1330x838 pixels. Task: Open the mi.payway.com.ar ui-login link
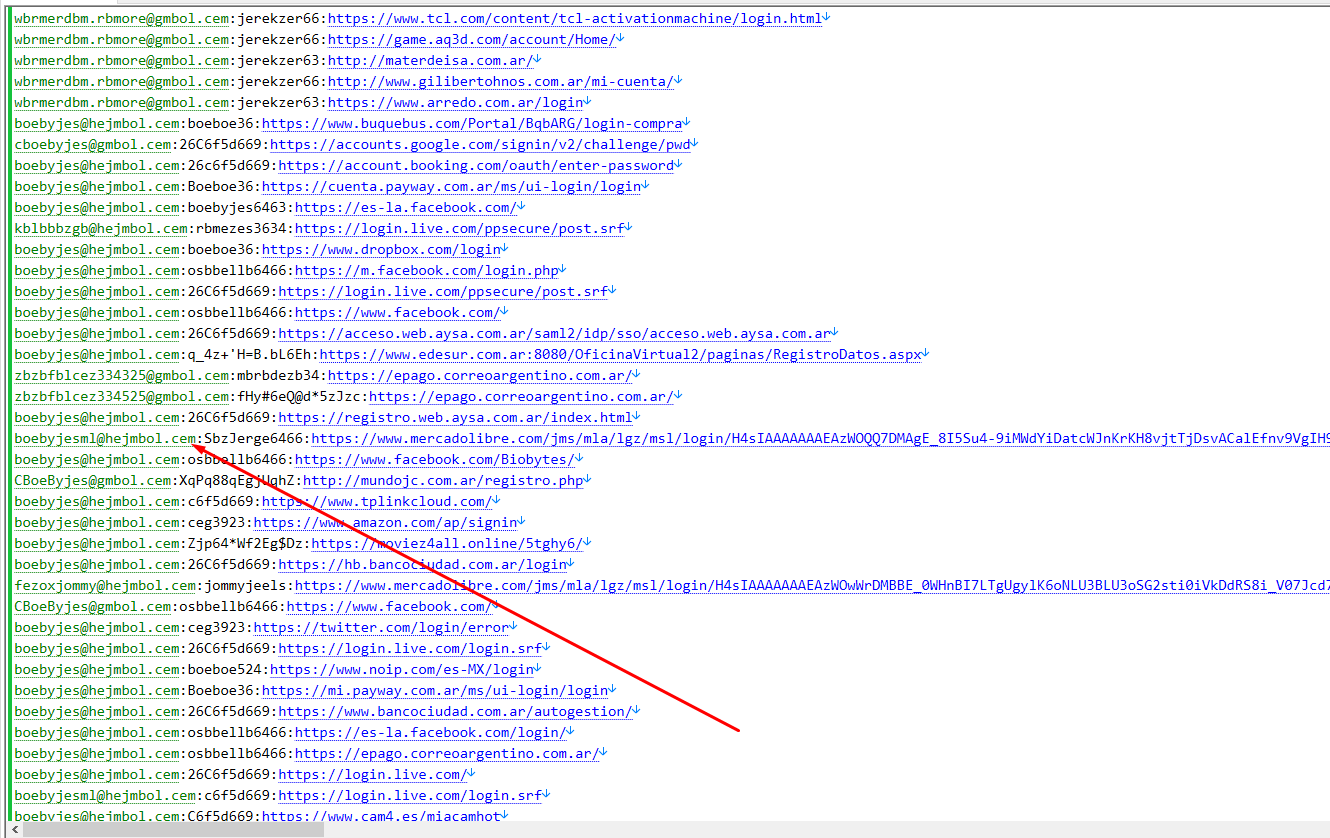[435, 691]
